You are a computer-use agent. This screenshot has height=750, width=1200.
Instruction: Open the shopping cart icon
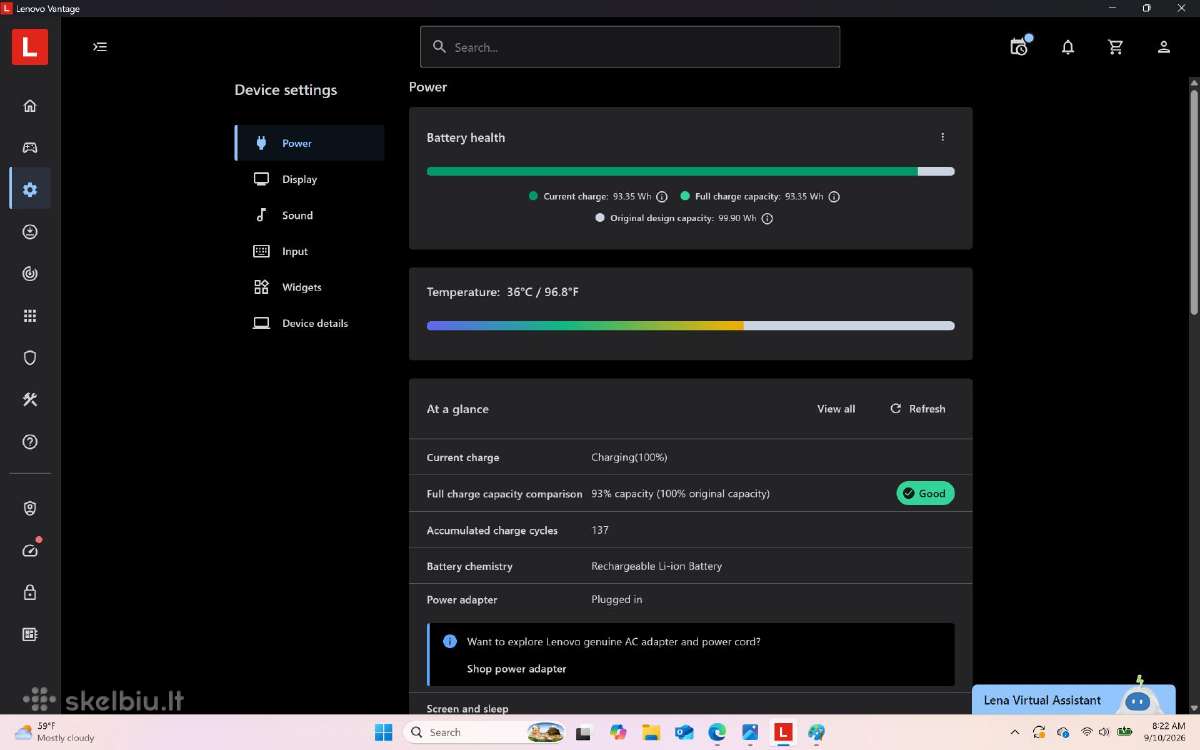coord(1116,47)
